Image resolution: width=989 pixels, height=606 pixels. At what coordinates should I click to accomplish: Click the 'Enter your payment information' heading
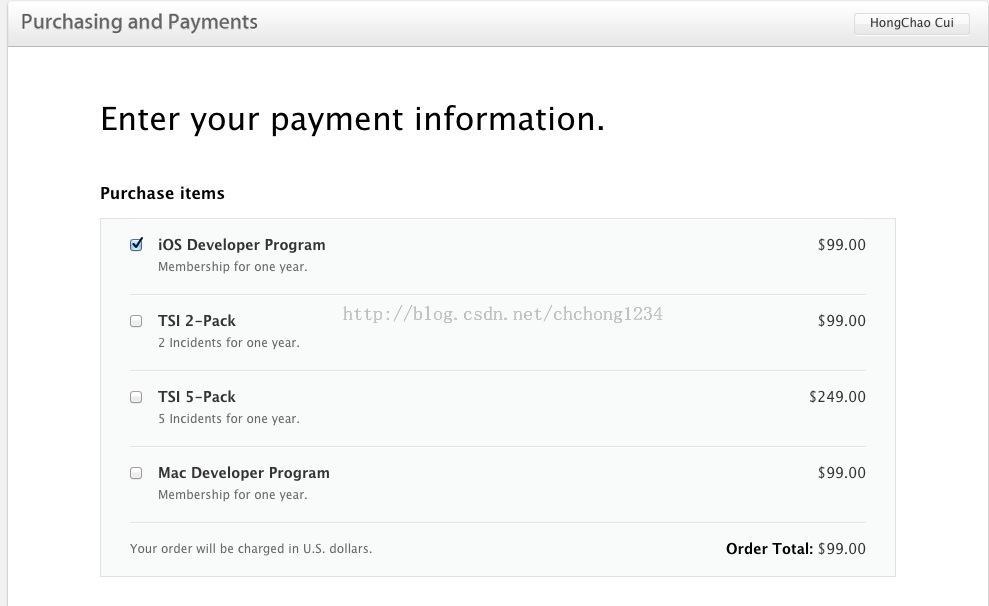(352, 119)
